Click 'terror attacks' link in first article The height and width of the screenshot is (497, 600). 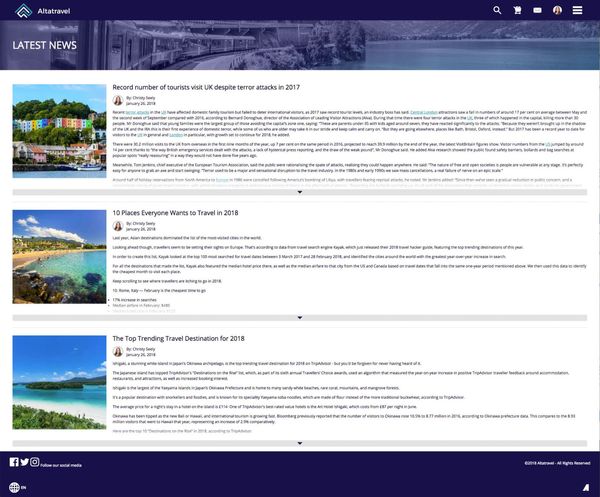(x=137, y=112)
